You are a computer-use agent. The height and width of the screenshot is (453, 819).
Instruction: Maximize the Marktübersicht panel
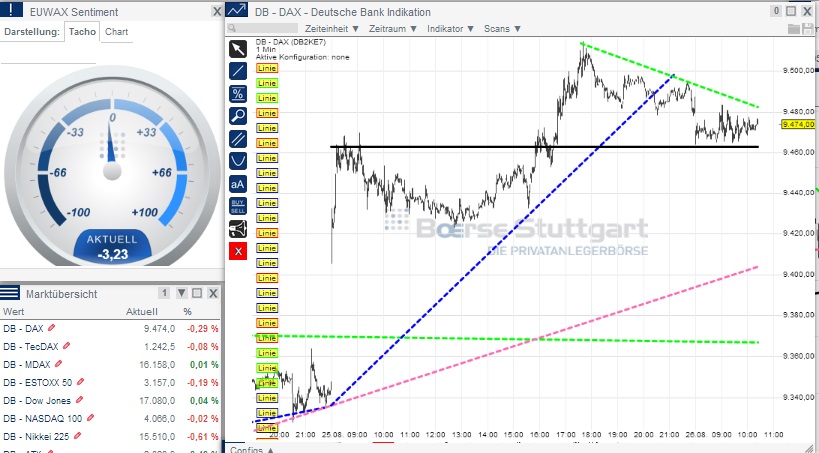(197, 293)
